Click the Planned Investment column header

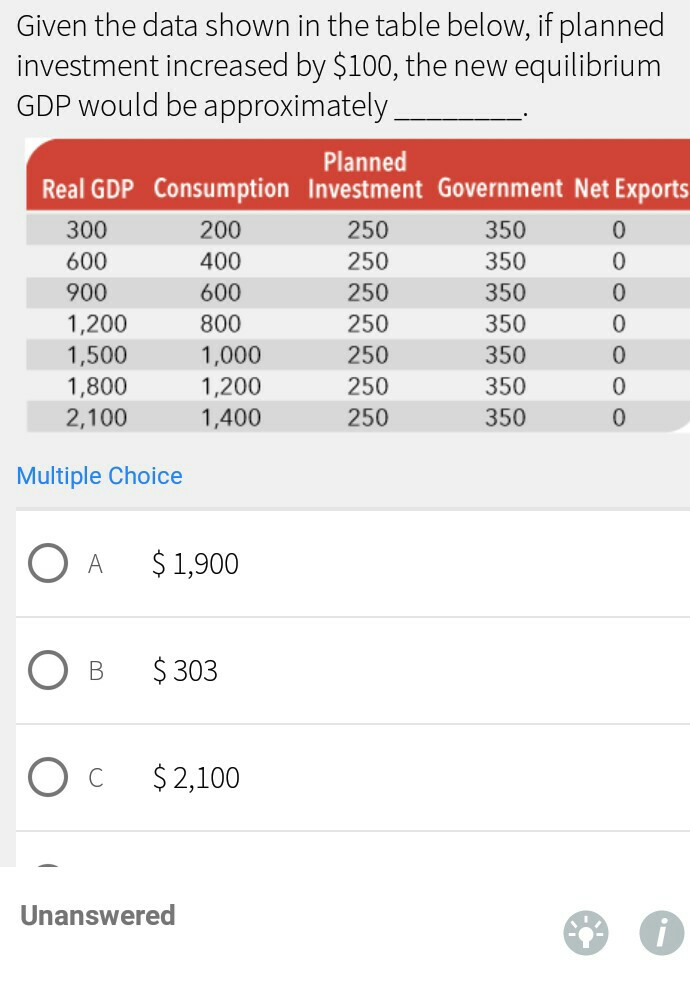point(365,175)
